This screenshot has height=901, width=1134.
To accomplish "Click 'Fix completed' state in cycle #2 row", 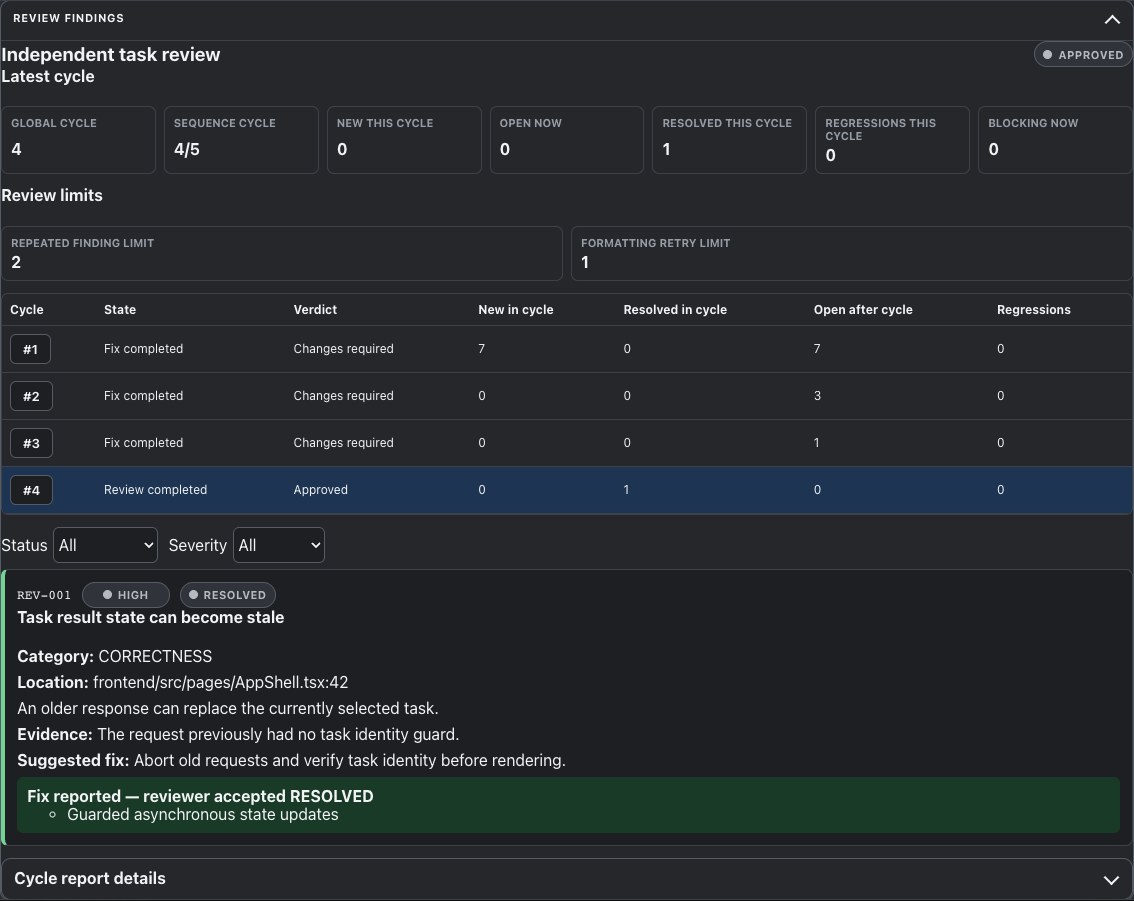I will (x=143, y=396).
